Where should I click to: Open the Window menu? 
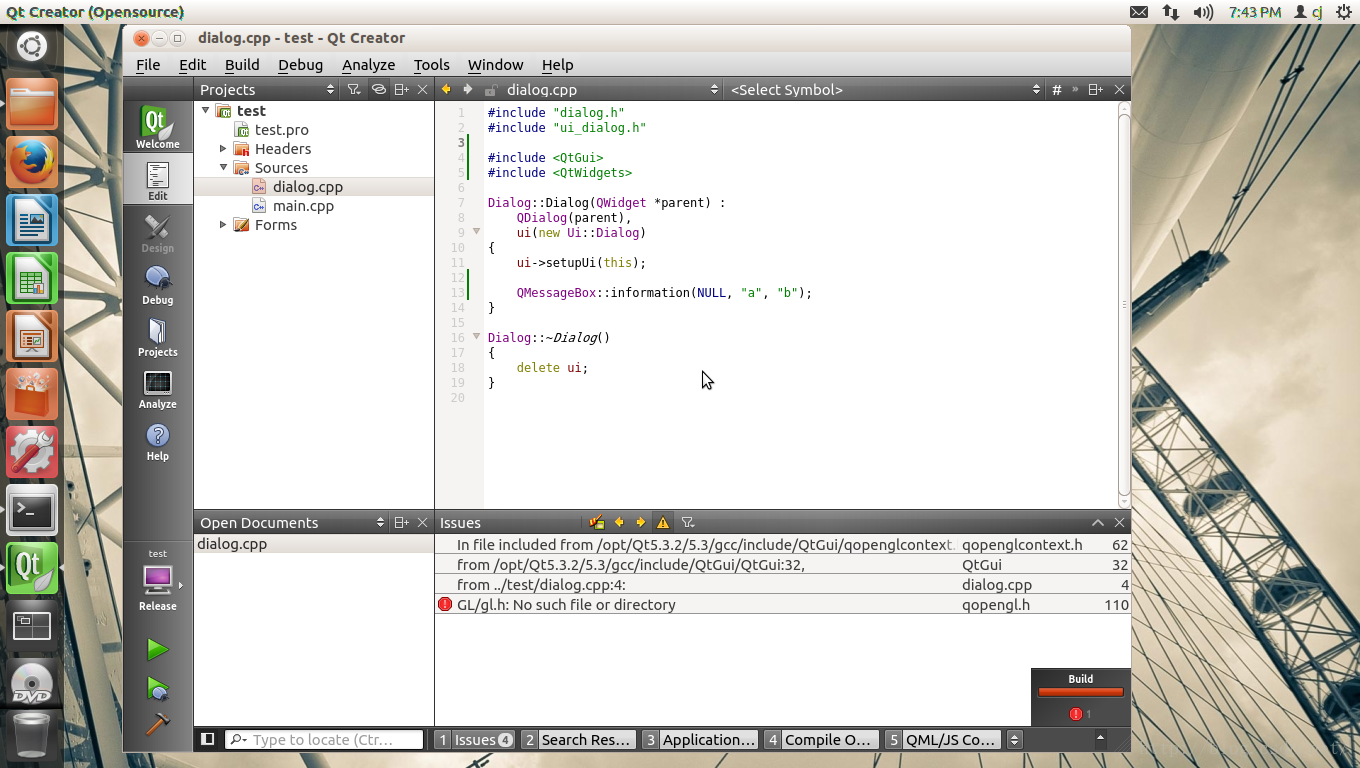pyautogui.click(x=495, y=64)
